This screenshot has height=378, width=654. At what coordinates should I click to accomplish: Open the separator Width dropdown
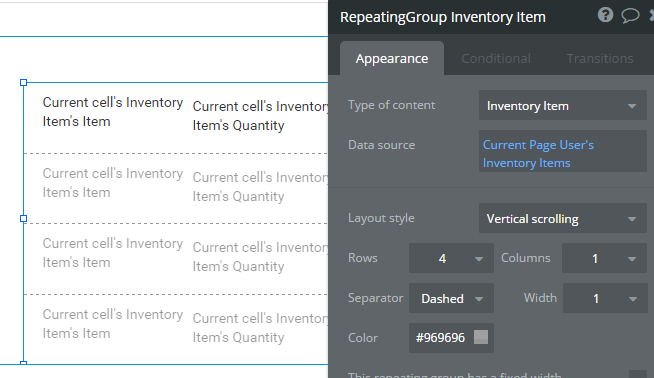pyautogui.click(x=604, y=298)
